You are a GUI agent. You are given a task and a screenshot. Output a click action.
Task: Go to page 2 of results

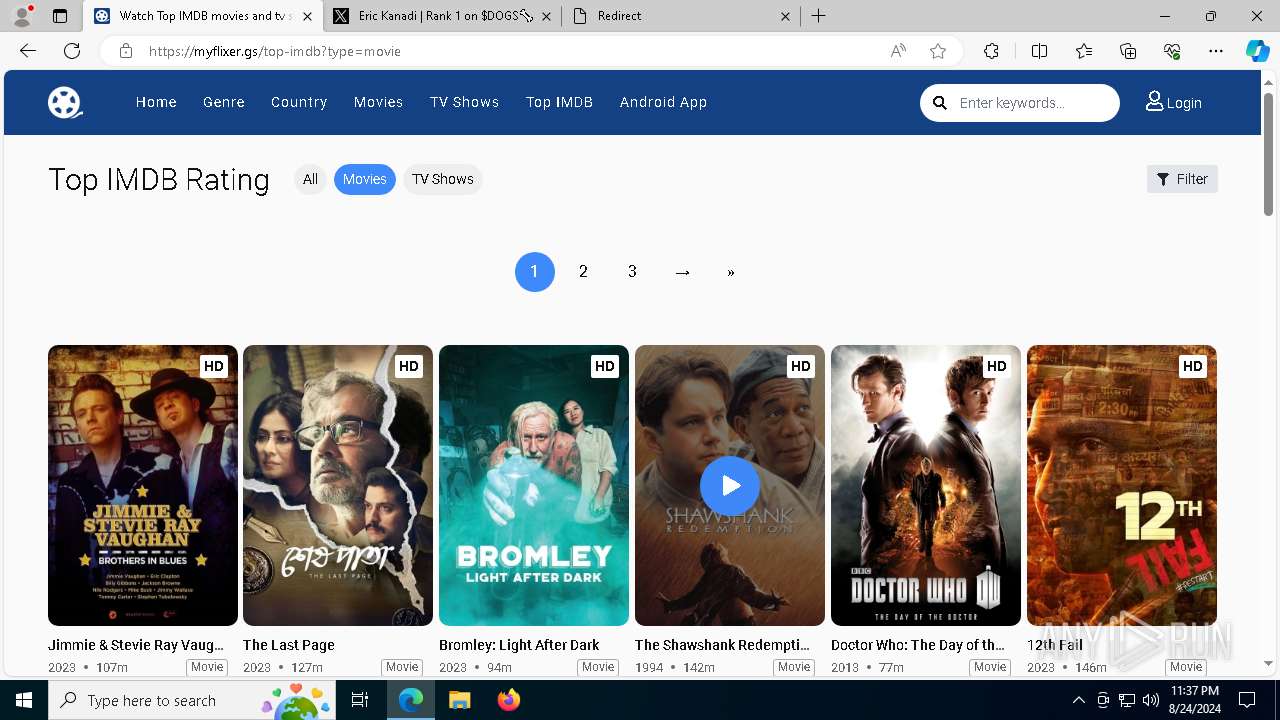point(583,272)
